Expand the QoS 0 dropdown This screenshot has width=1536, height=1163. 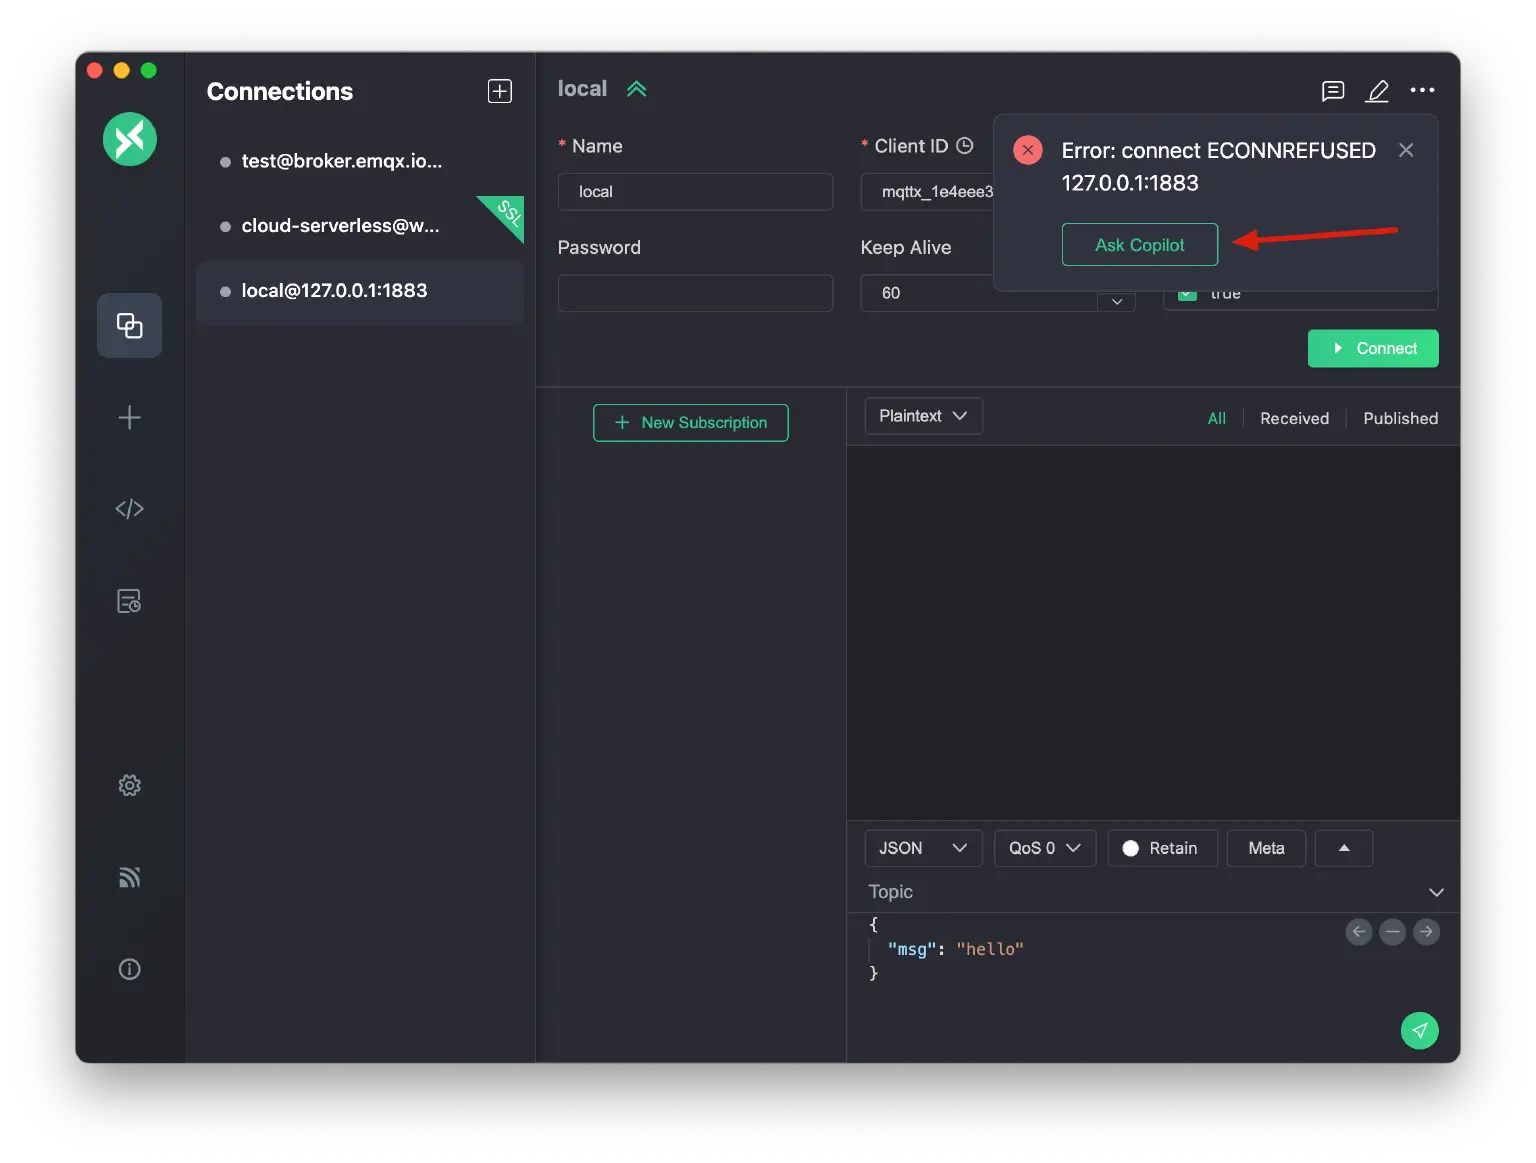(x=1044, y=848)
